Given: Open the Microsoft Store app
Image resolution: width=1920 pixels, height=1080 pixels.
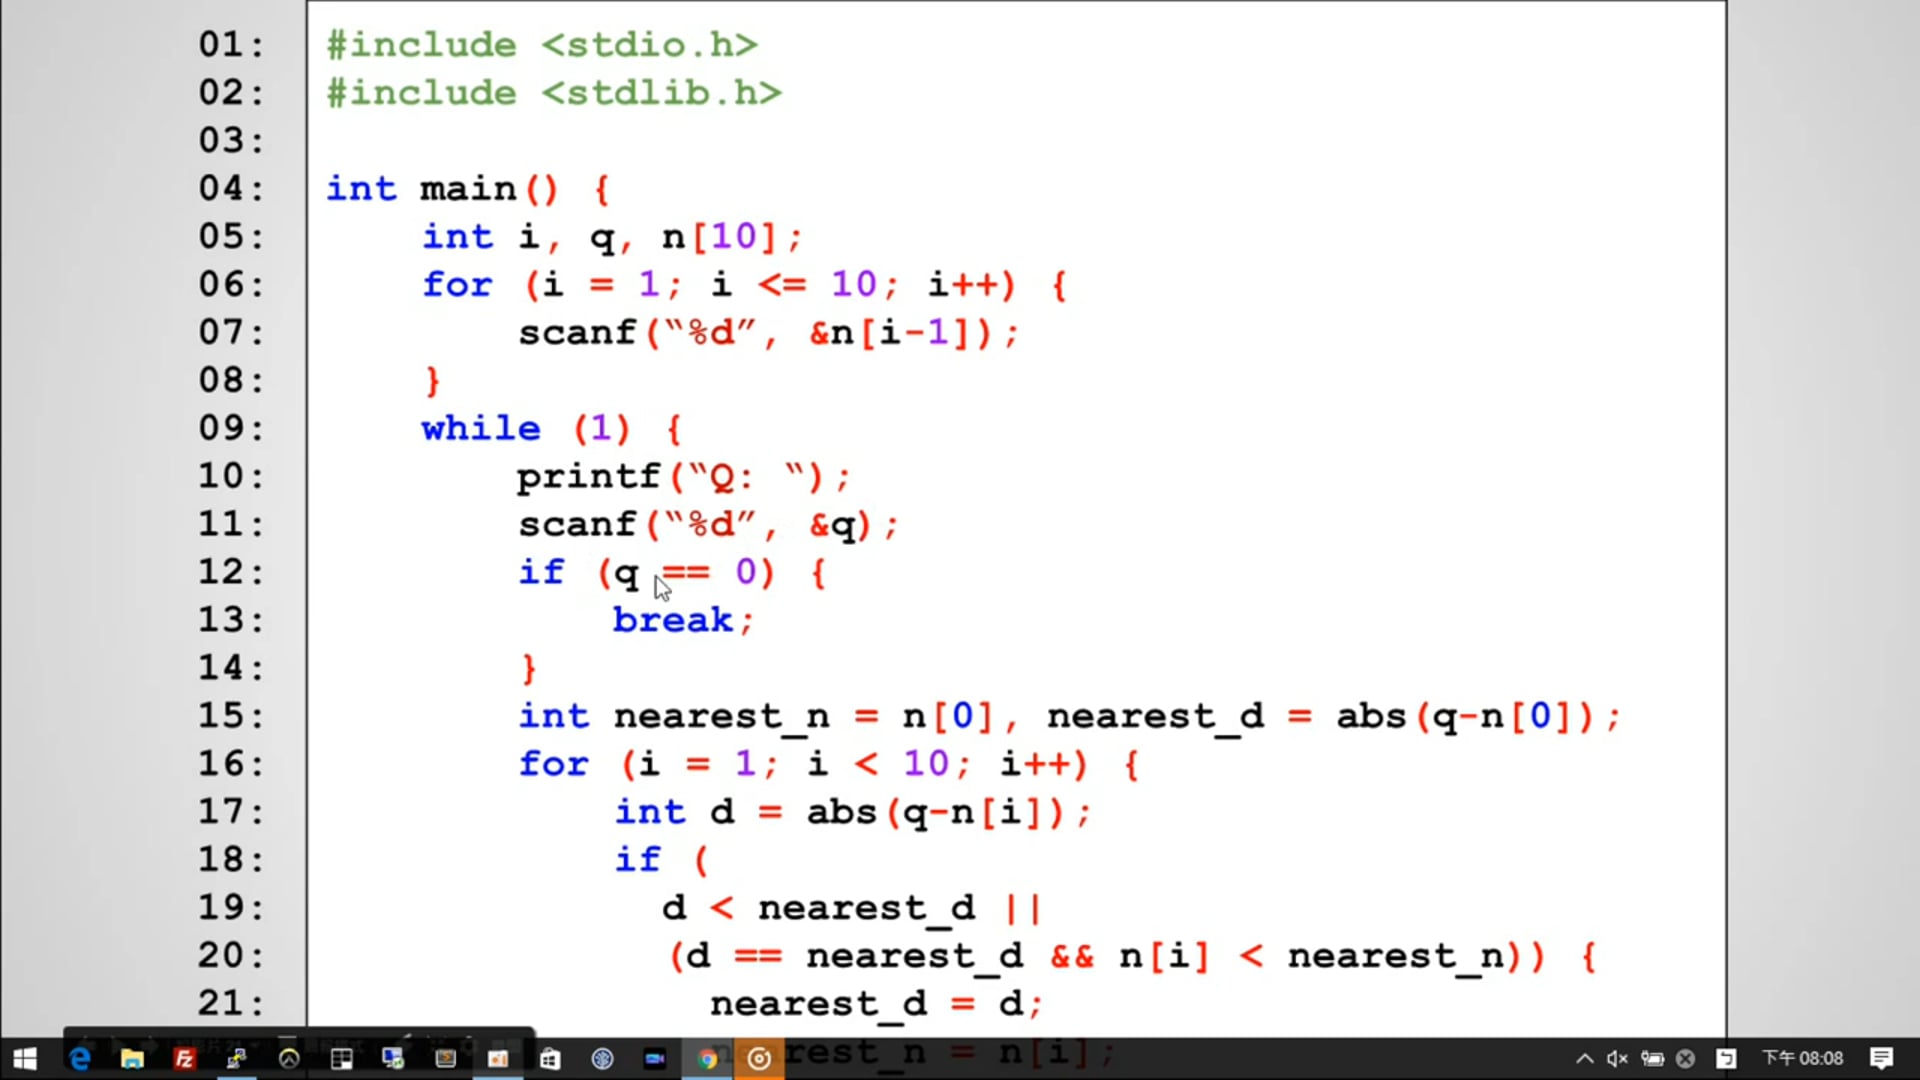Looking at the screenshot, I should [x=550, y=1058].
